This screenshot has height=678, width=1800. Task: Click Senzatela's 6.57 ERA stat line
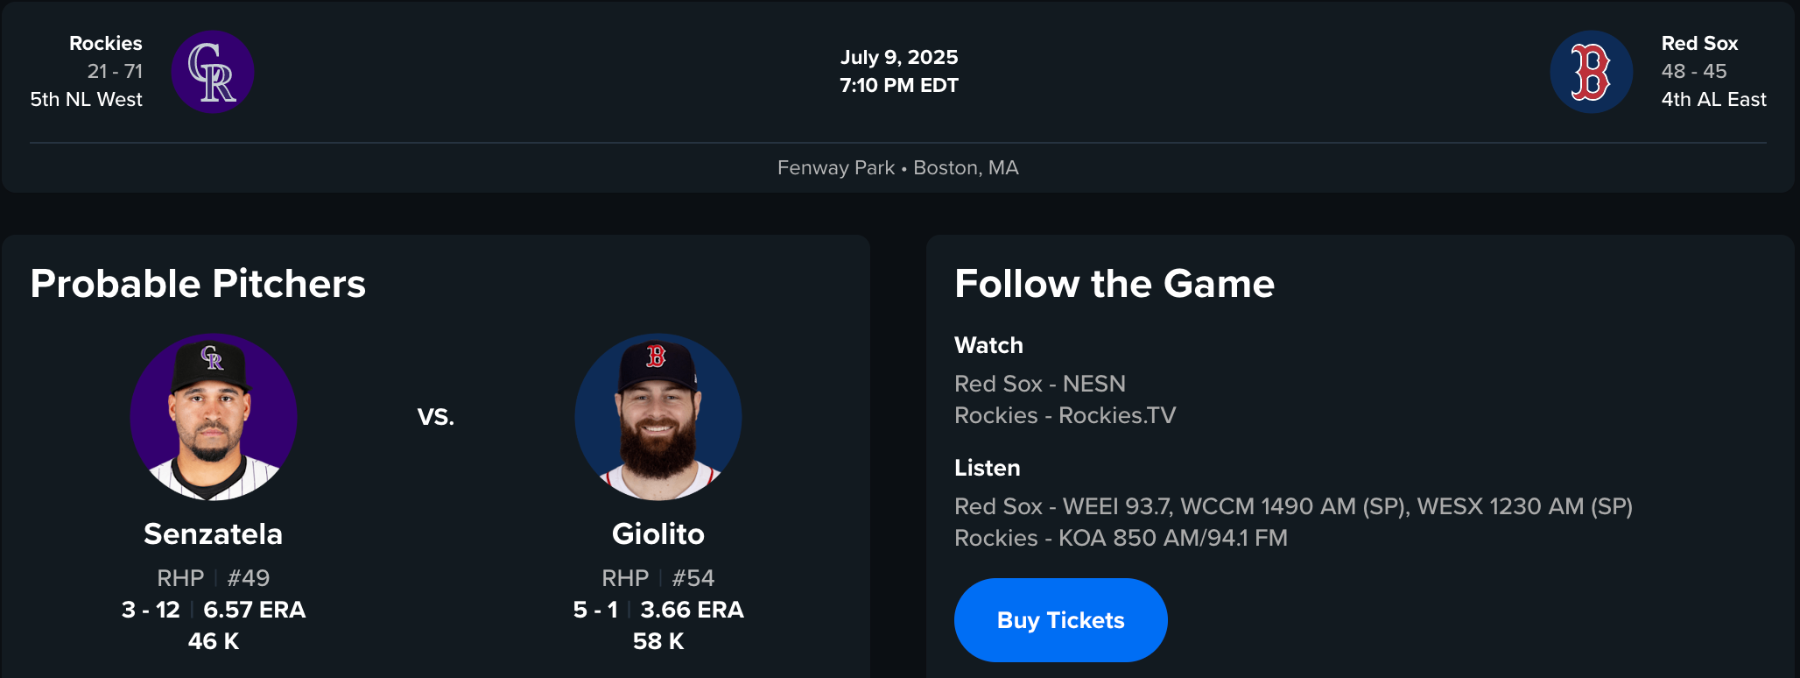click(254, 610)
